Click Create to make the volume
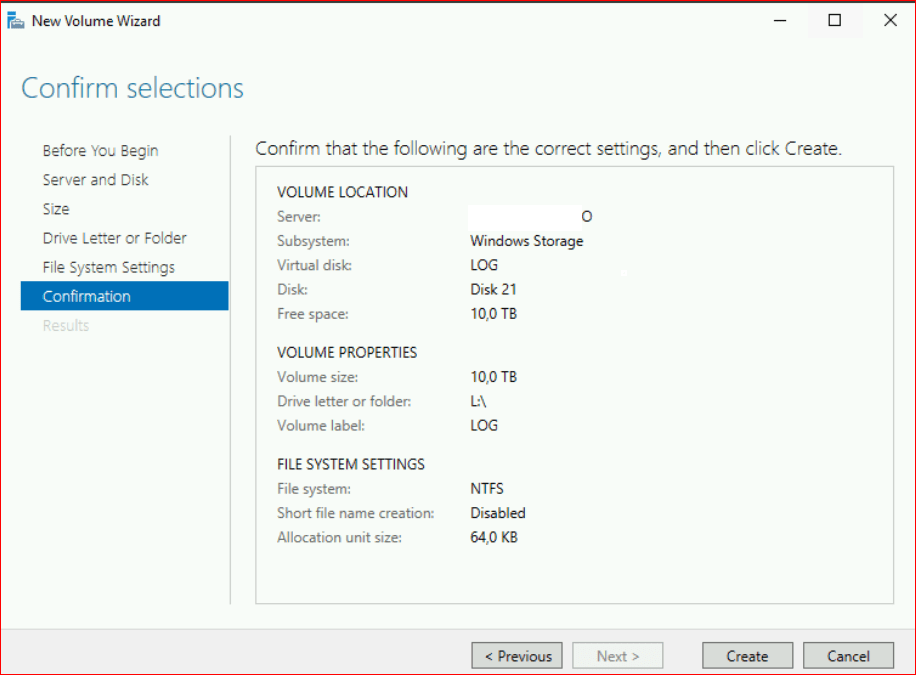This screenshot has width=916, height=675. 747,656
